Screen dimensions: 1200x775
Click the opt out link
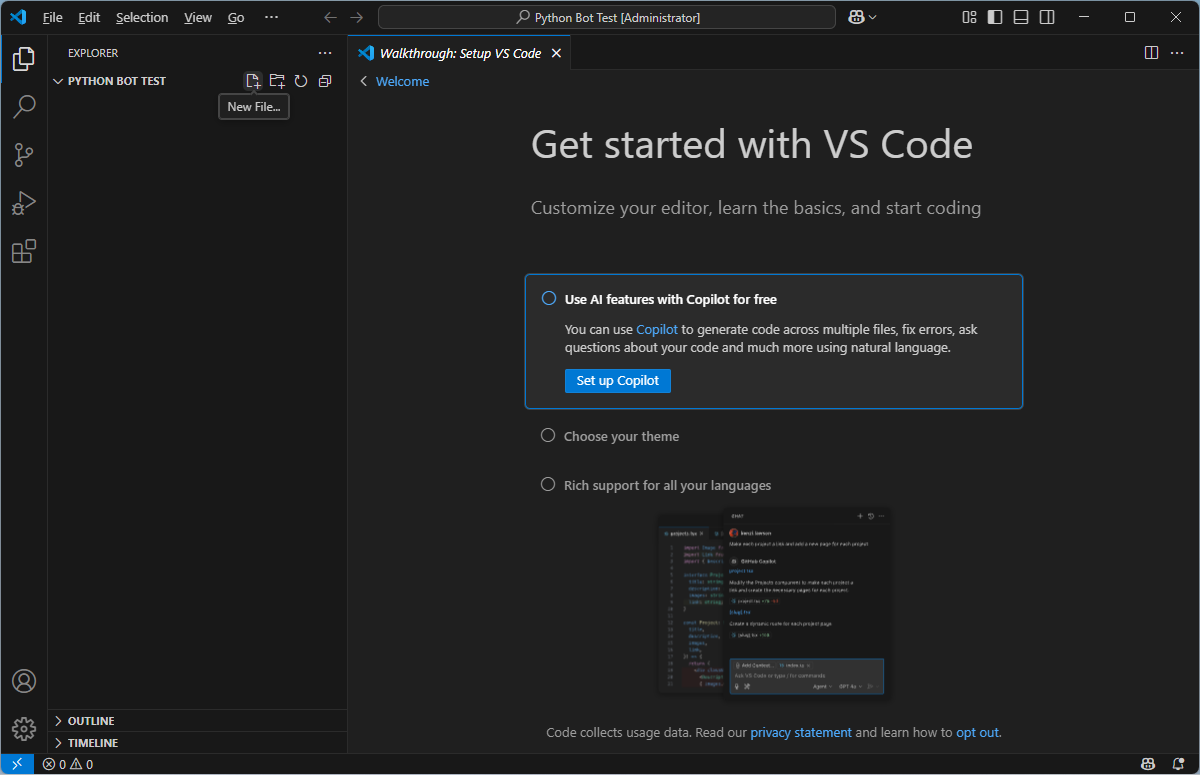coord(977,732)
